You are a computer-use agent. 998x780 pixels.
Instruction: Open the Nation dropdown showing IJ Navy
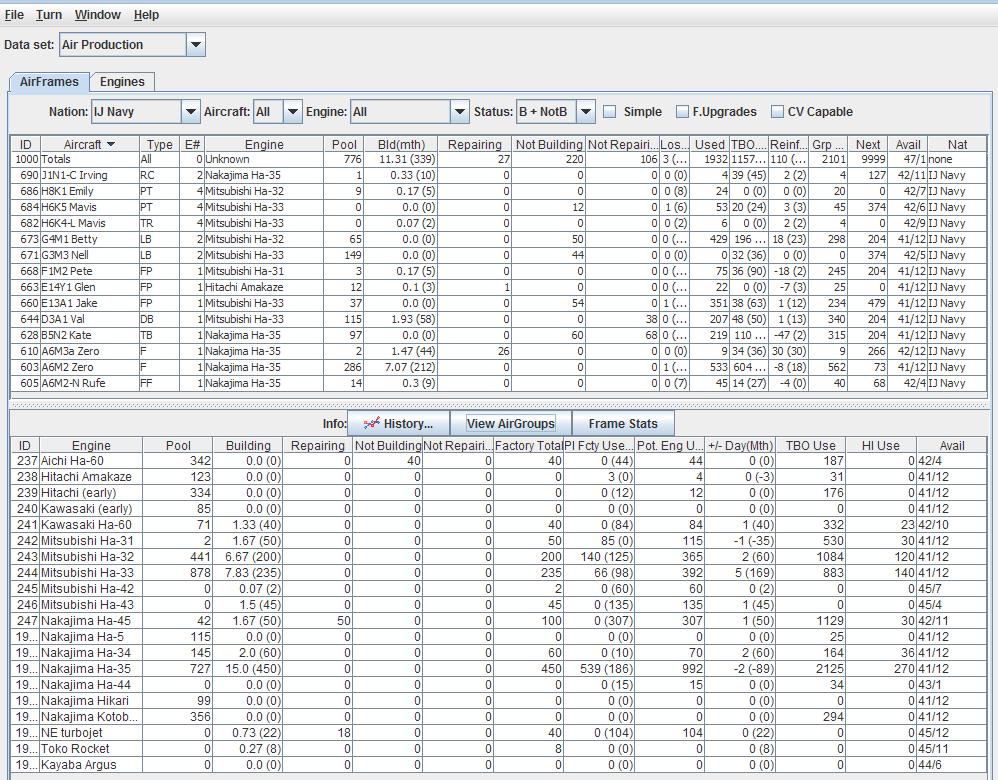click(x=190, y=111)
